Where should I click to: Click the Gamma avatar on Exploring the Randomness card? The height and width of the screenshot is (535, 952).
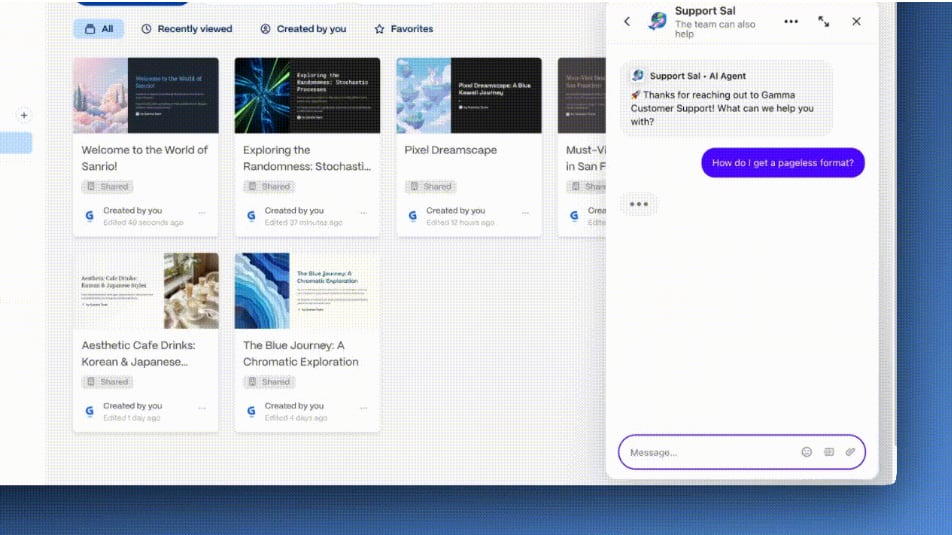[251, 216]
